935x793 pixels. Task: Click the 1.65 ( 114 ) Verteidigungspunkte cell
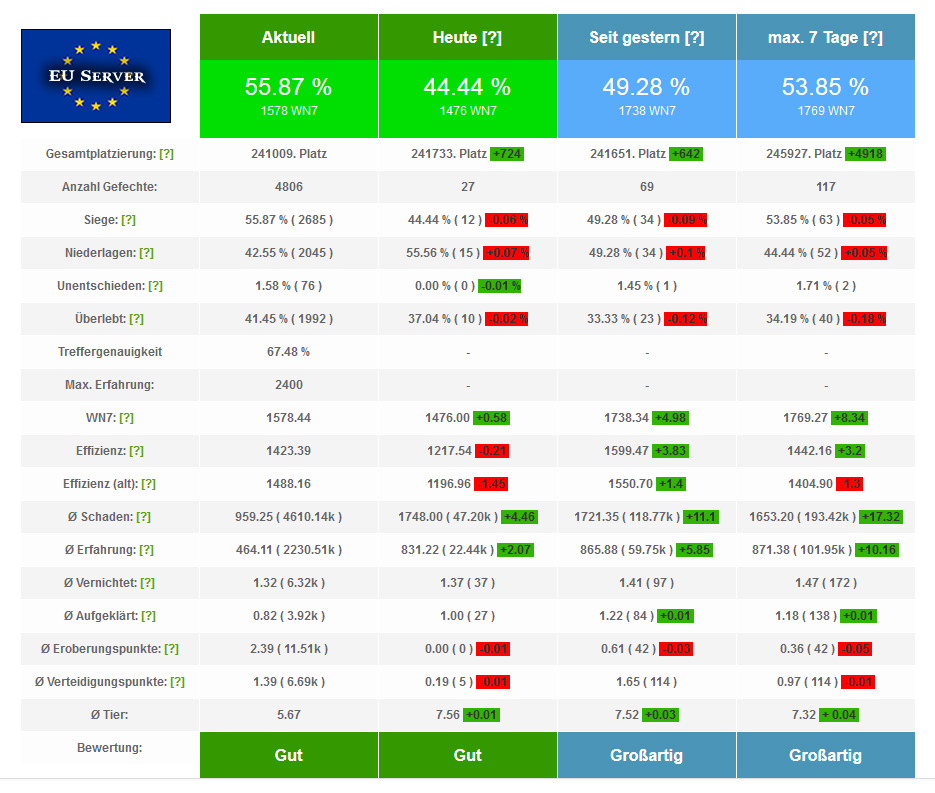pos(647,682)
